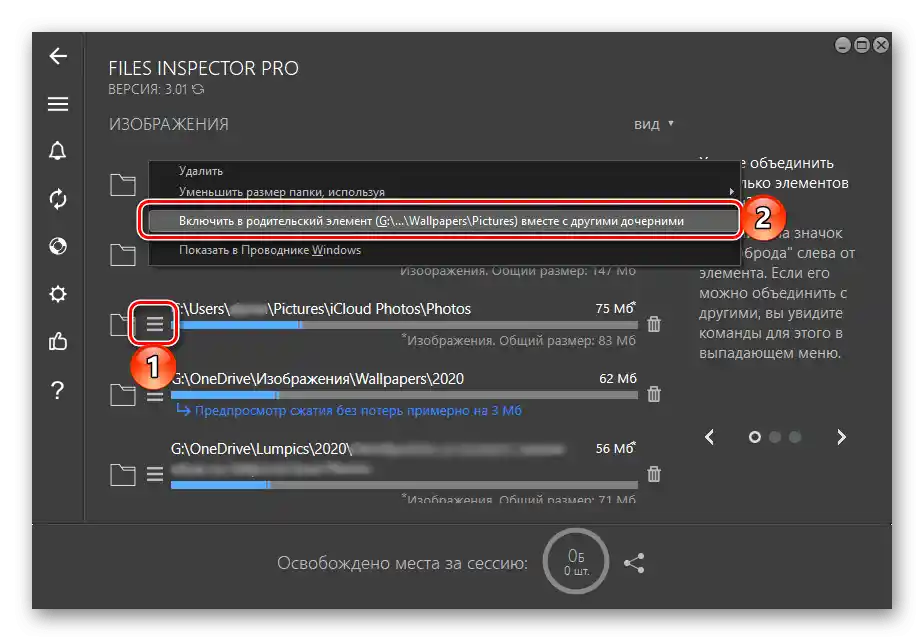
Task: Click the iCloud Photos size bar
Action: tap(404, 325)
